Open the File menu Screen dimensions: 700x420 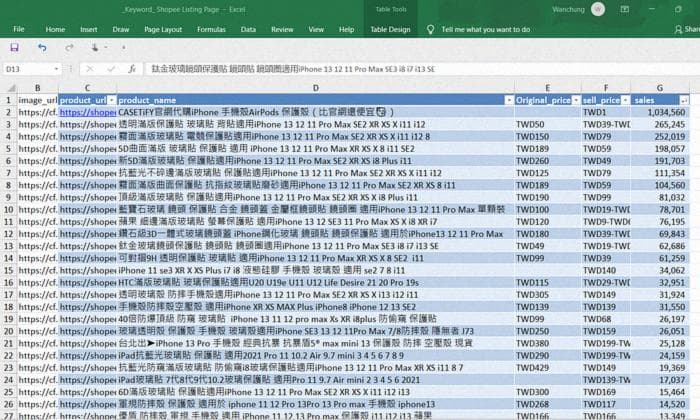coord(19,29)
